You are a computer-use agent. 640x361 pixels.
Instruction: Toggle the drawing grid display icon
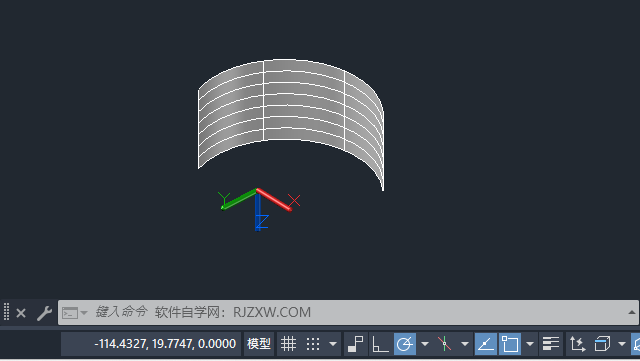click(x=289, y=344)
